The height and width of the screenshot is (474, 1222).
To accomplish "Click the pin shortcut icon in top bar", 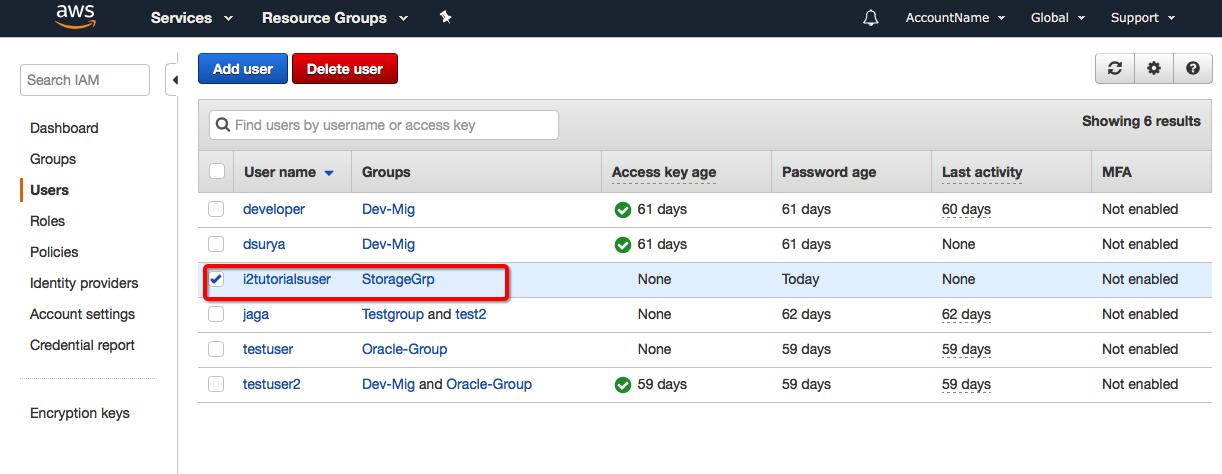I will 446,17.
